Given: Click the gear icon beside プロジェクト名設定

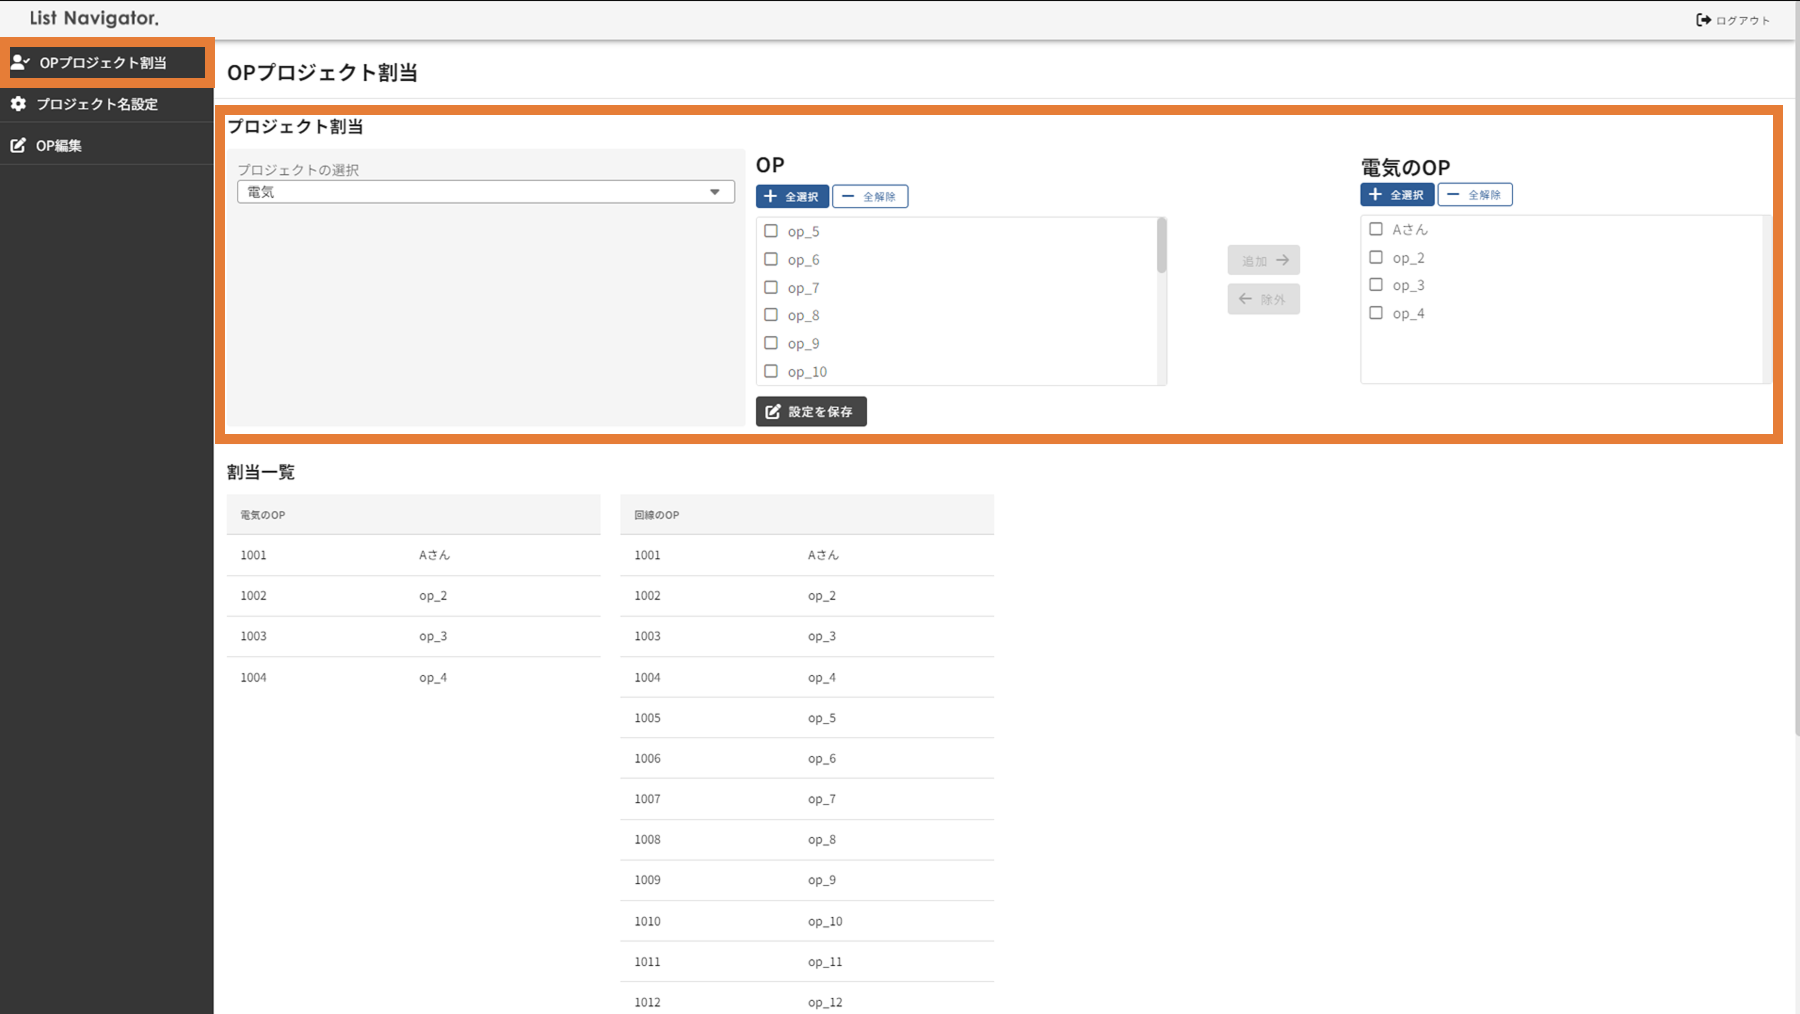Looking at the screenshot, I should pos(18,104).
